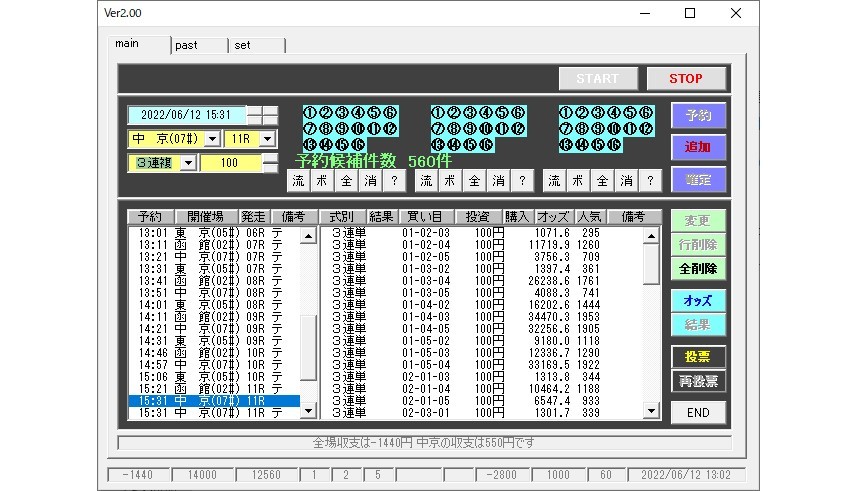This screenshot has height=491, width=856.
Task: Toggle number ⑬ in the third number grid
Action: tap(566, 145)
